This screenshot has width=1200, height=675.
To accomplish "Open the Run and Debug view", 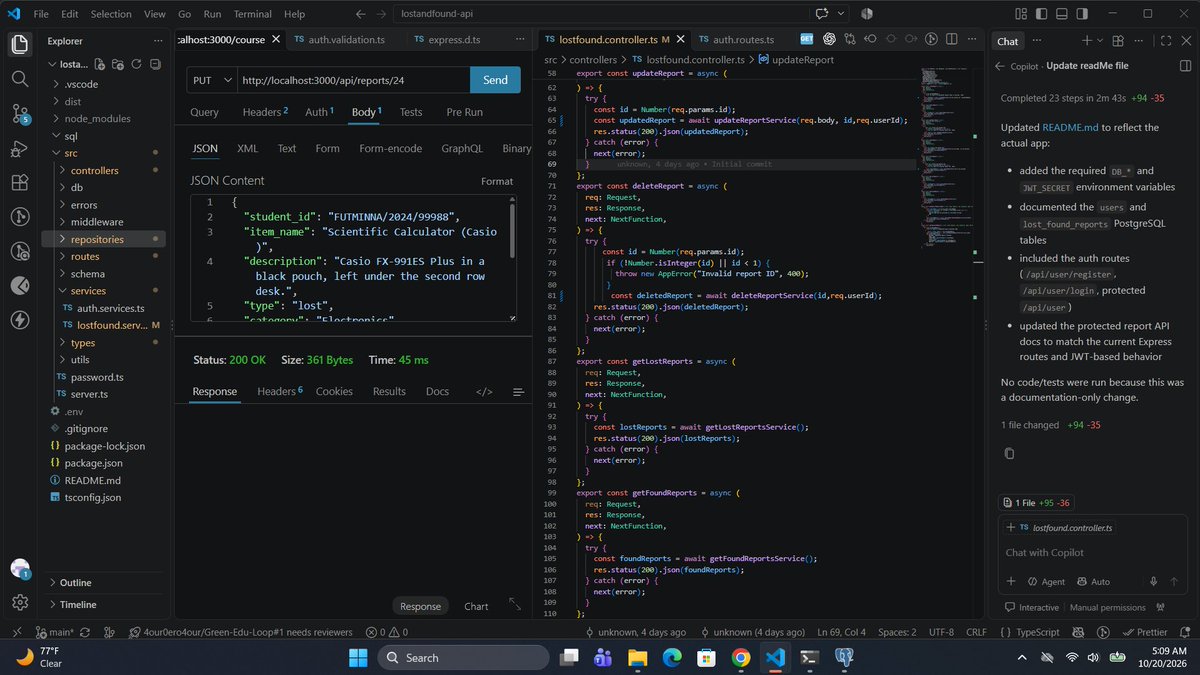I will (x=20, y=149).
